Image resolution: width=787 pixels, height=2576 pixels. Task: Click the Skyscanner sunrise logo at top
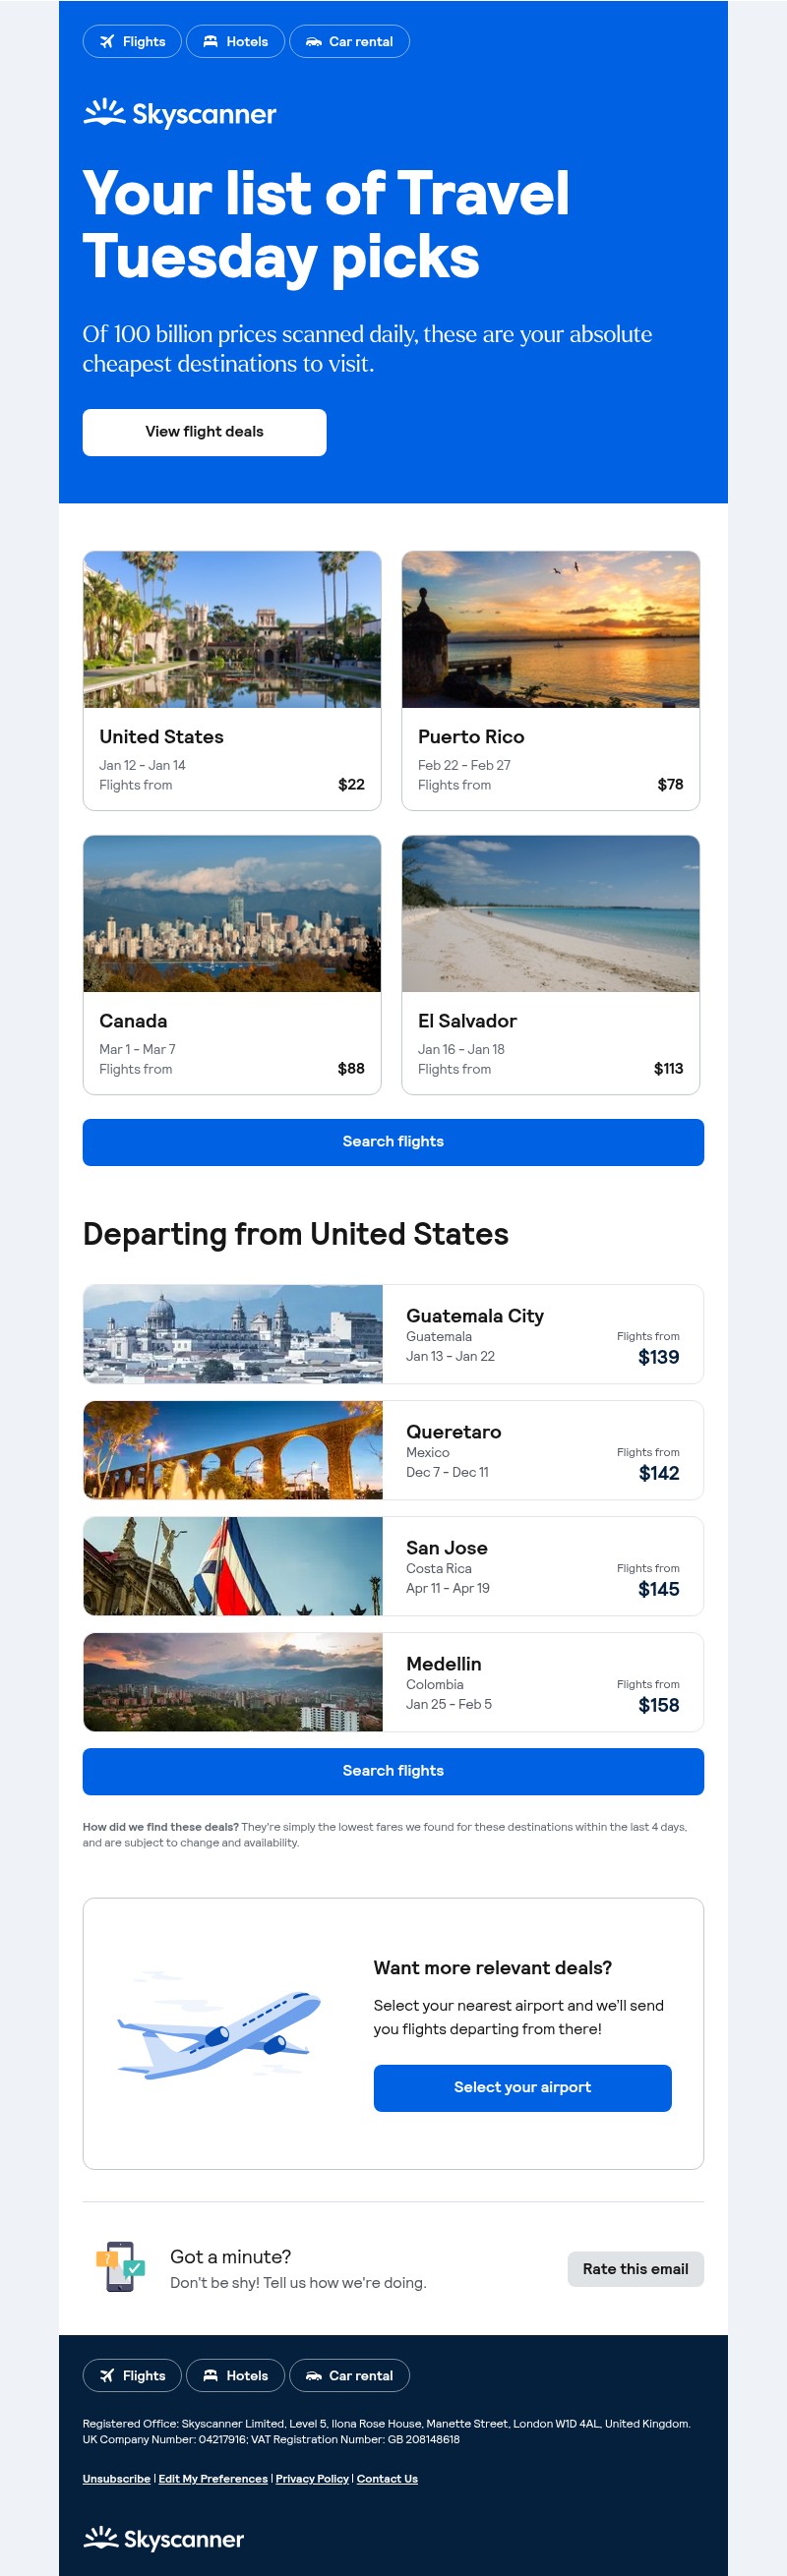103,112
